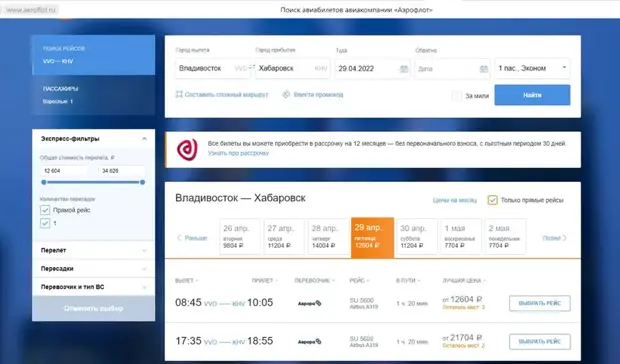The width and height of the screenshot is (620, 364).
Task: Click the Найти search button
Action: tap(532, 95)
